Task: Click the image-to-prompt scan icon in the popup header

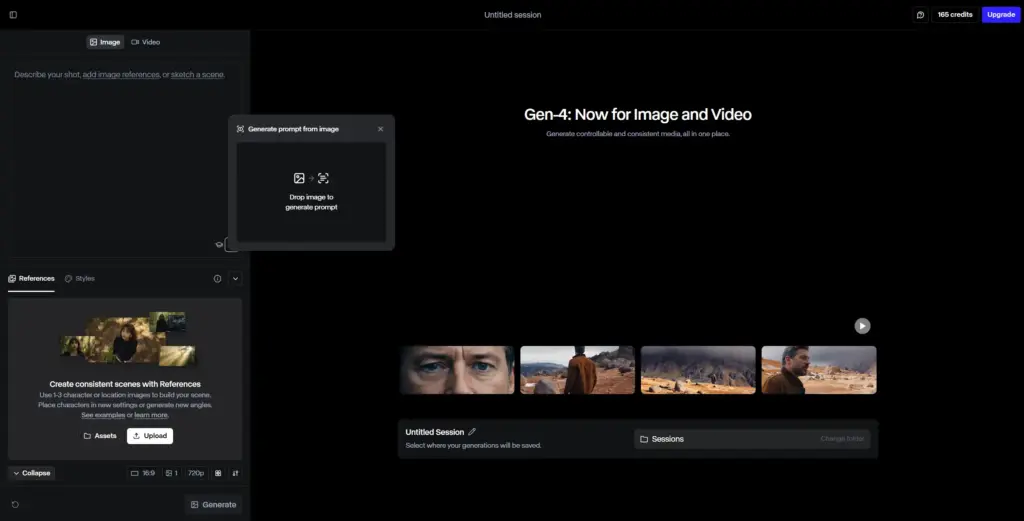Action: (x=240, y=129)
